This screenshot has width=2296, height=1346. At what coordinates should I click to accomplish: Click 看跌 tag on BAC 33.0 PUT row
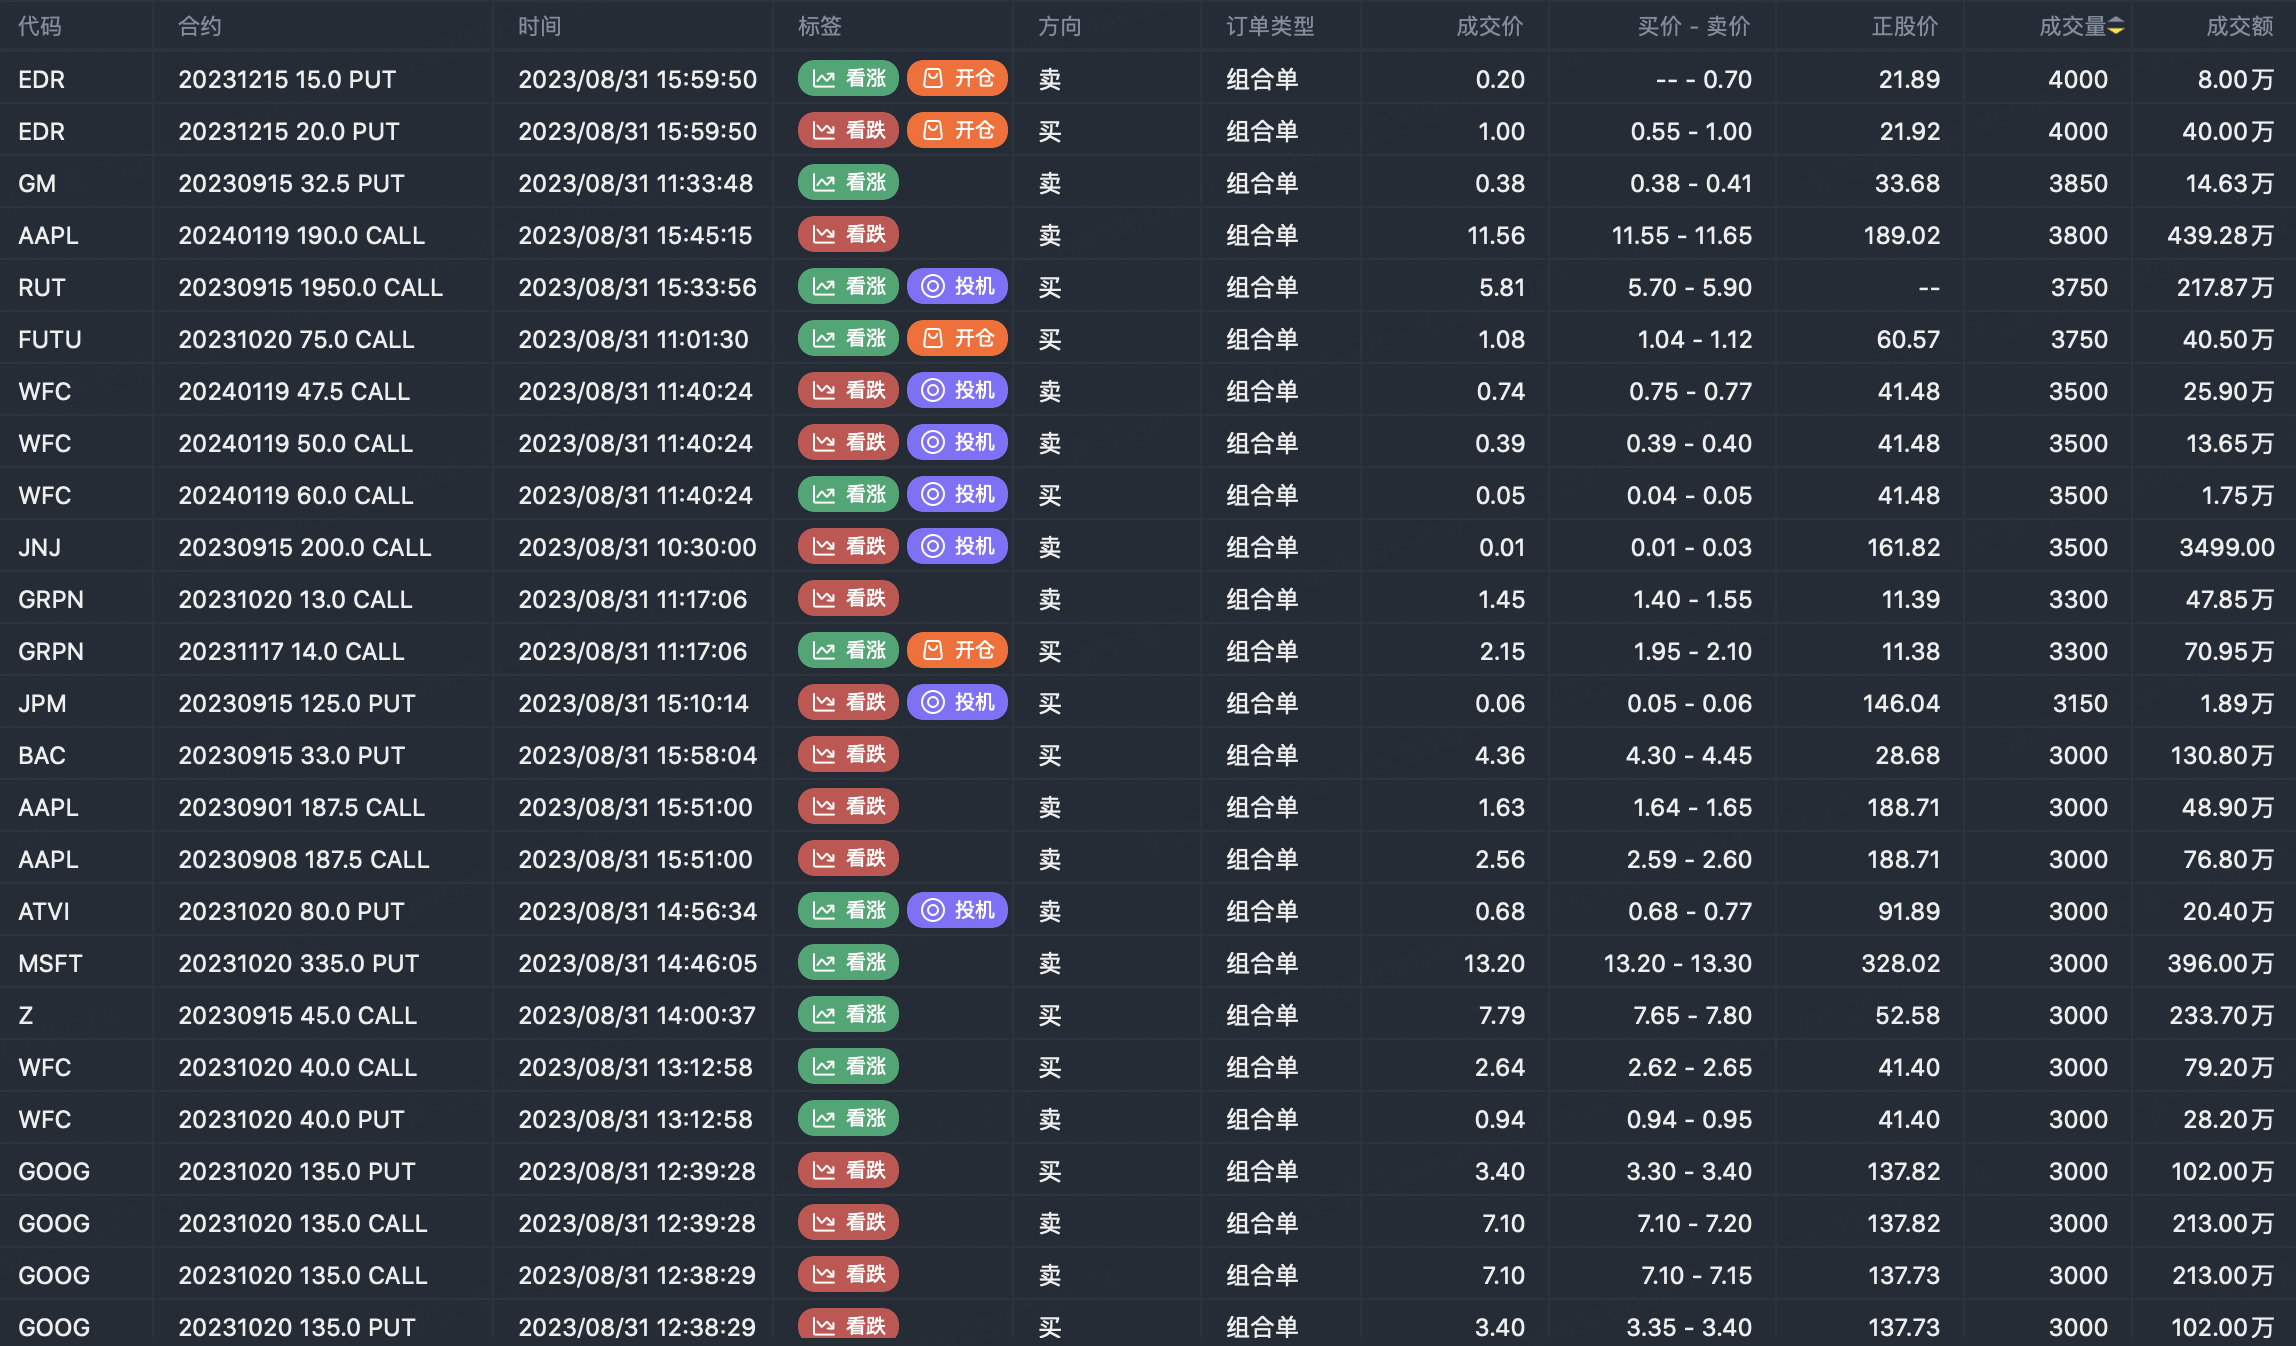click(x=848, y=755)
